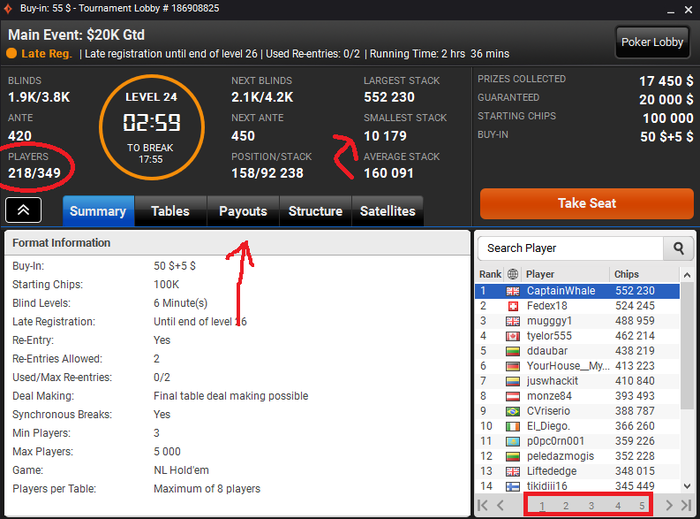The image size is (700, 519).
Task: Select page 3 in the pagination
Action: (x=591, y=506)
